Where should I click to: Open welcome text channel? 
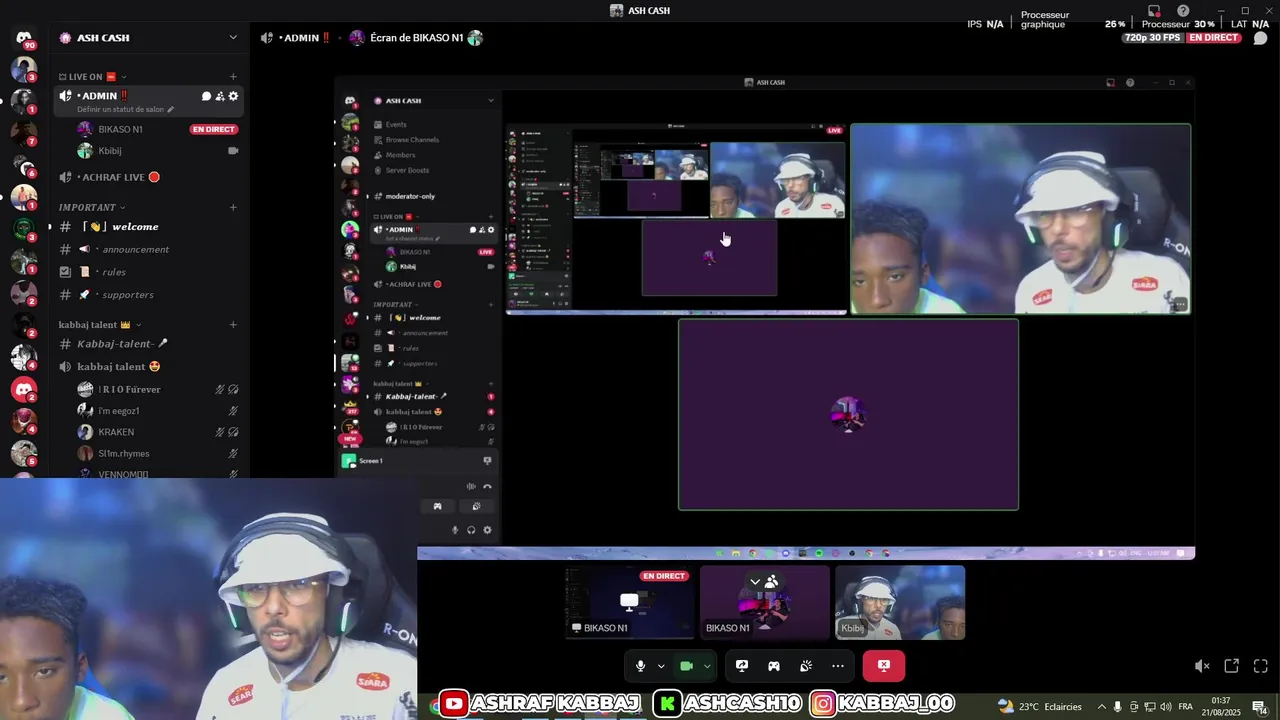coord(148,227)
